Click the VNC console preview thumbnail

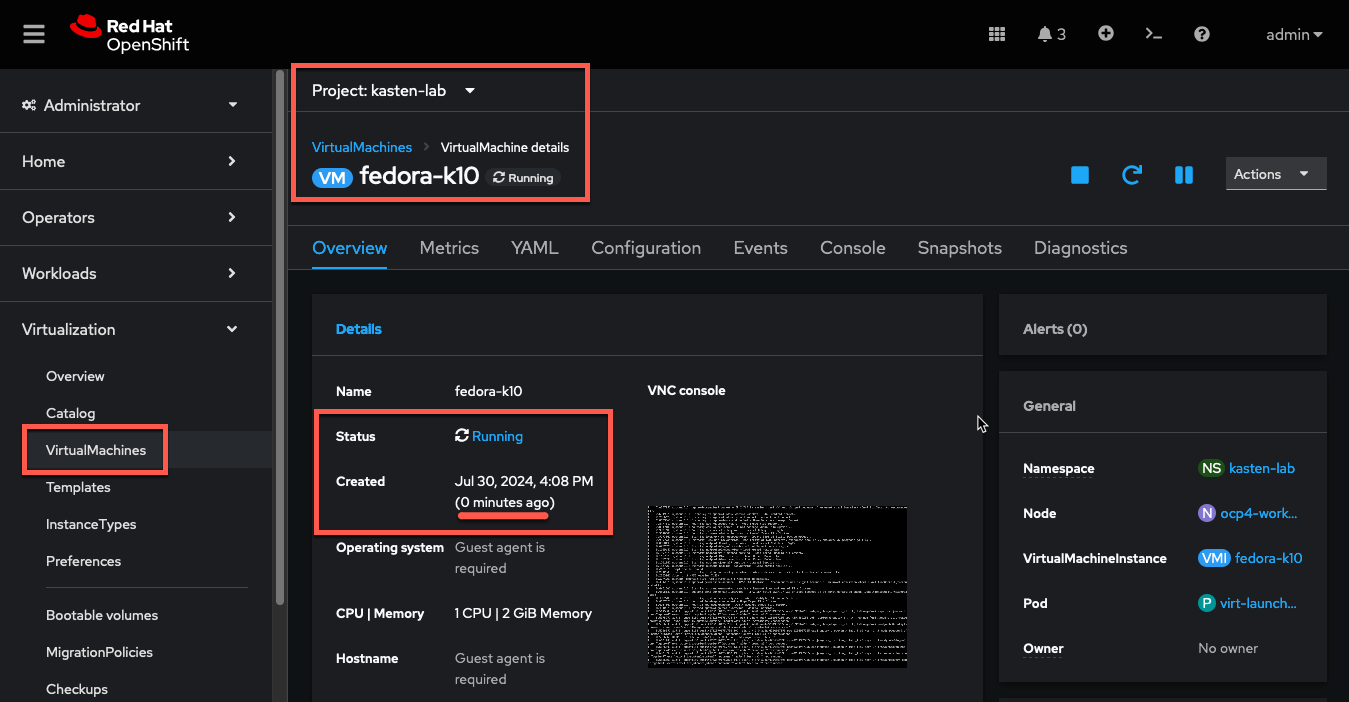coord(777,586)
